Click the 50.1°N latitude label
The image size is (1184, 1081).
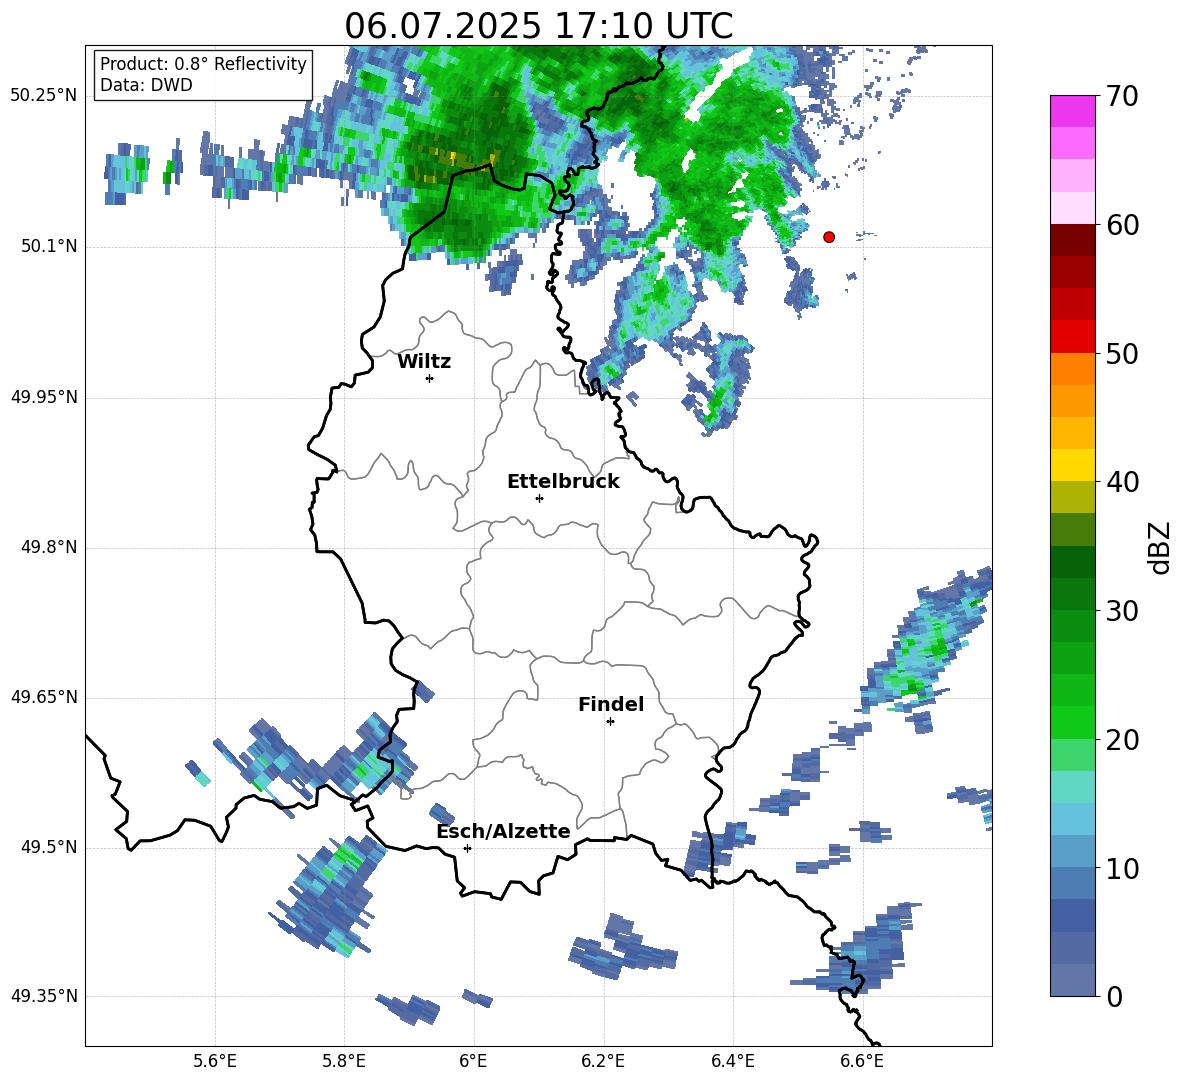click(x=50, y=247)
